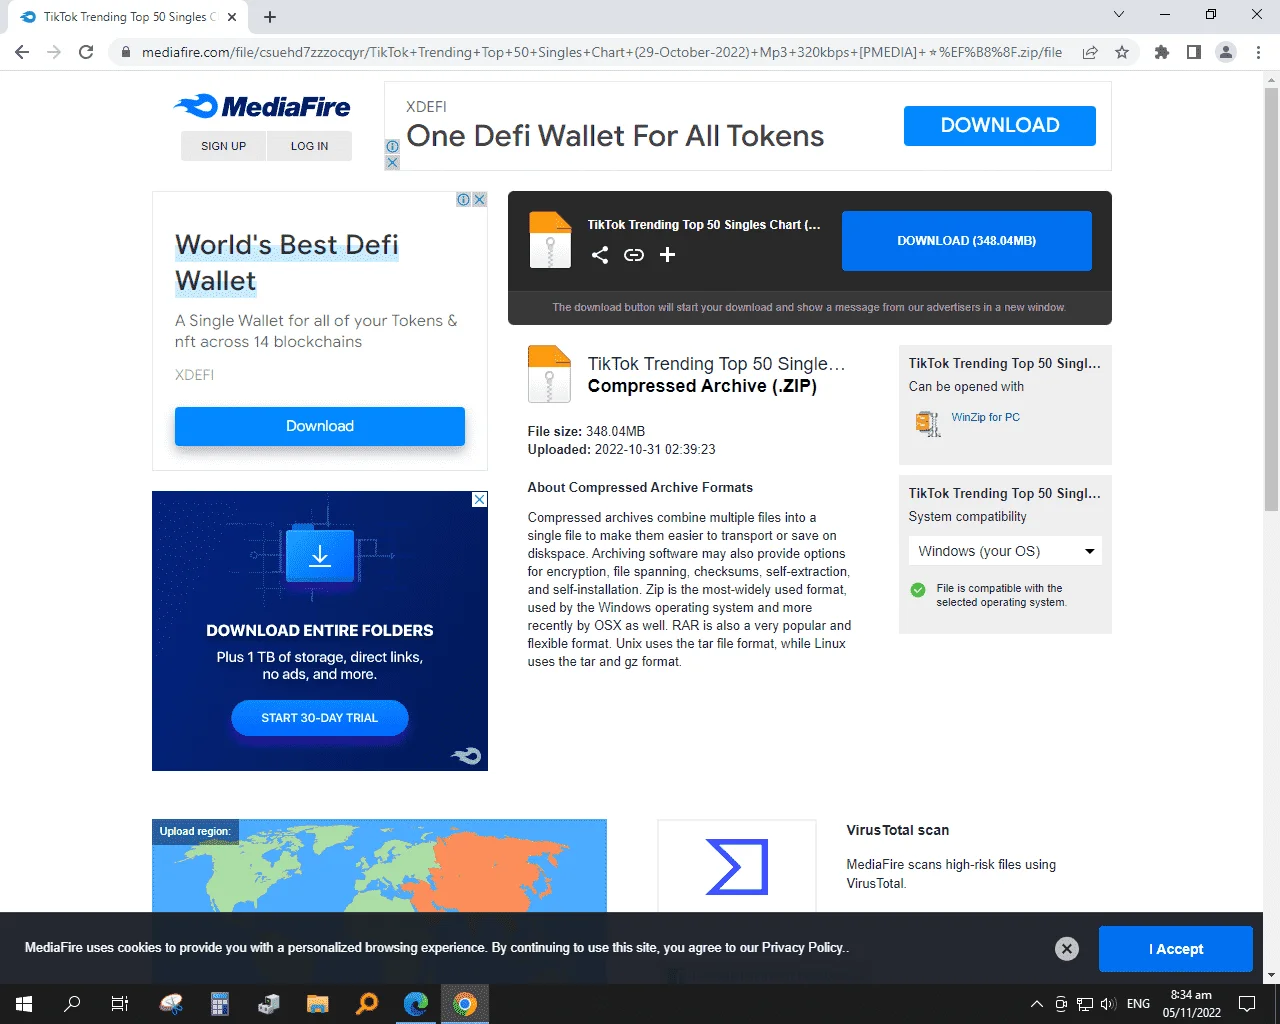Accept cookies with I Accept button

tap(1175, 949)
